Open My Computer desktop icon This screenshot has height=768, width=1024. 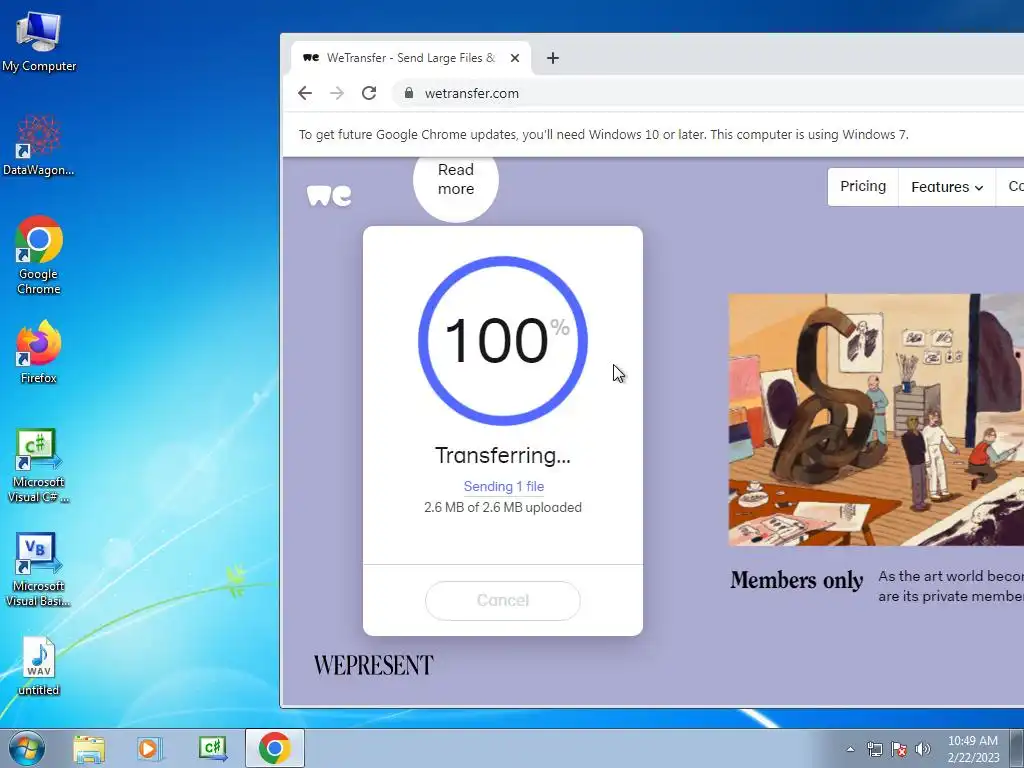pos(39,41)
